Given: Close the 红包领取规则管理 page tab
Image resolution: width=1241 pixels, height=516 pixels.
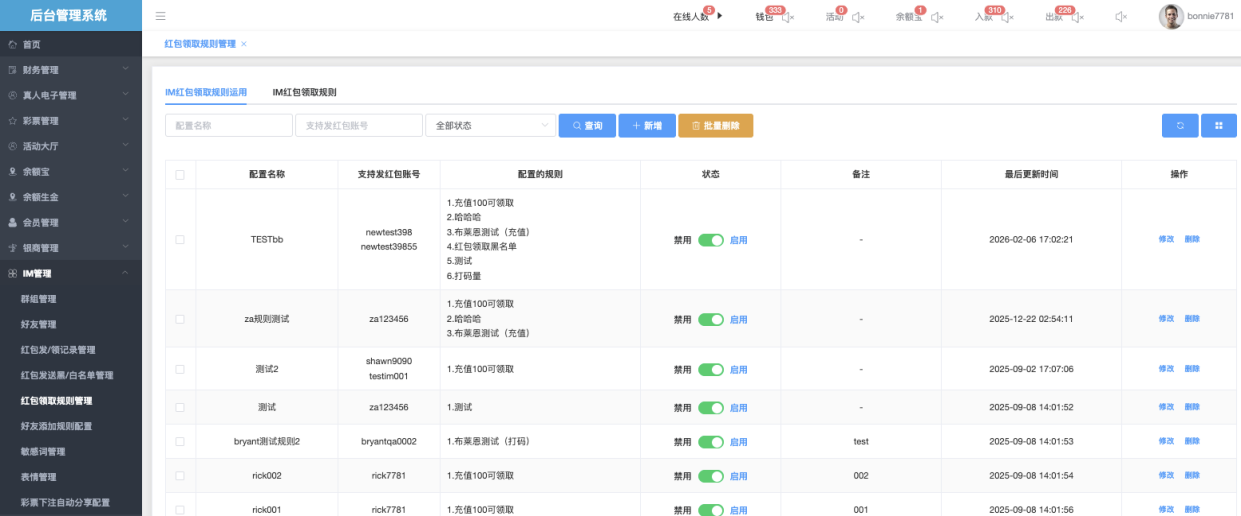Looking at the screenshot, I should pos(244,44).
